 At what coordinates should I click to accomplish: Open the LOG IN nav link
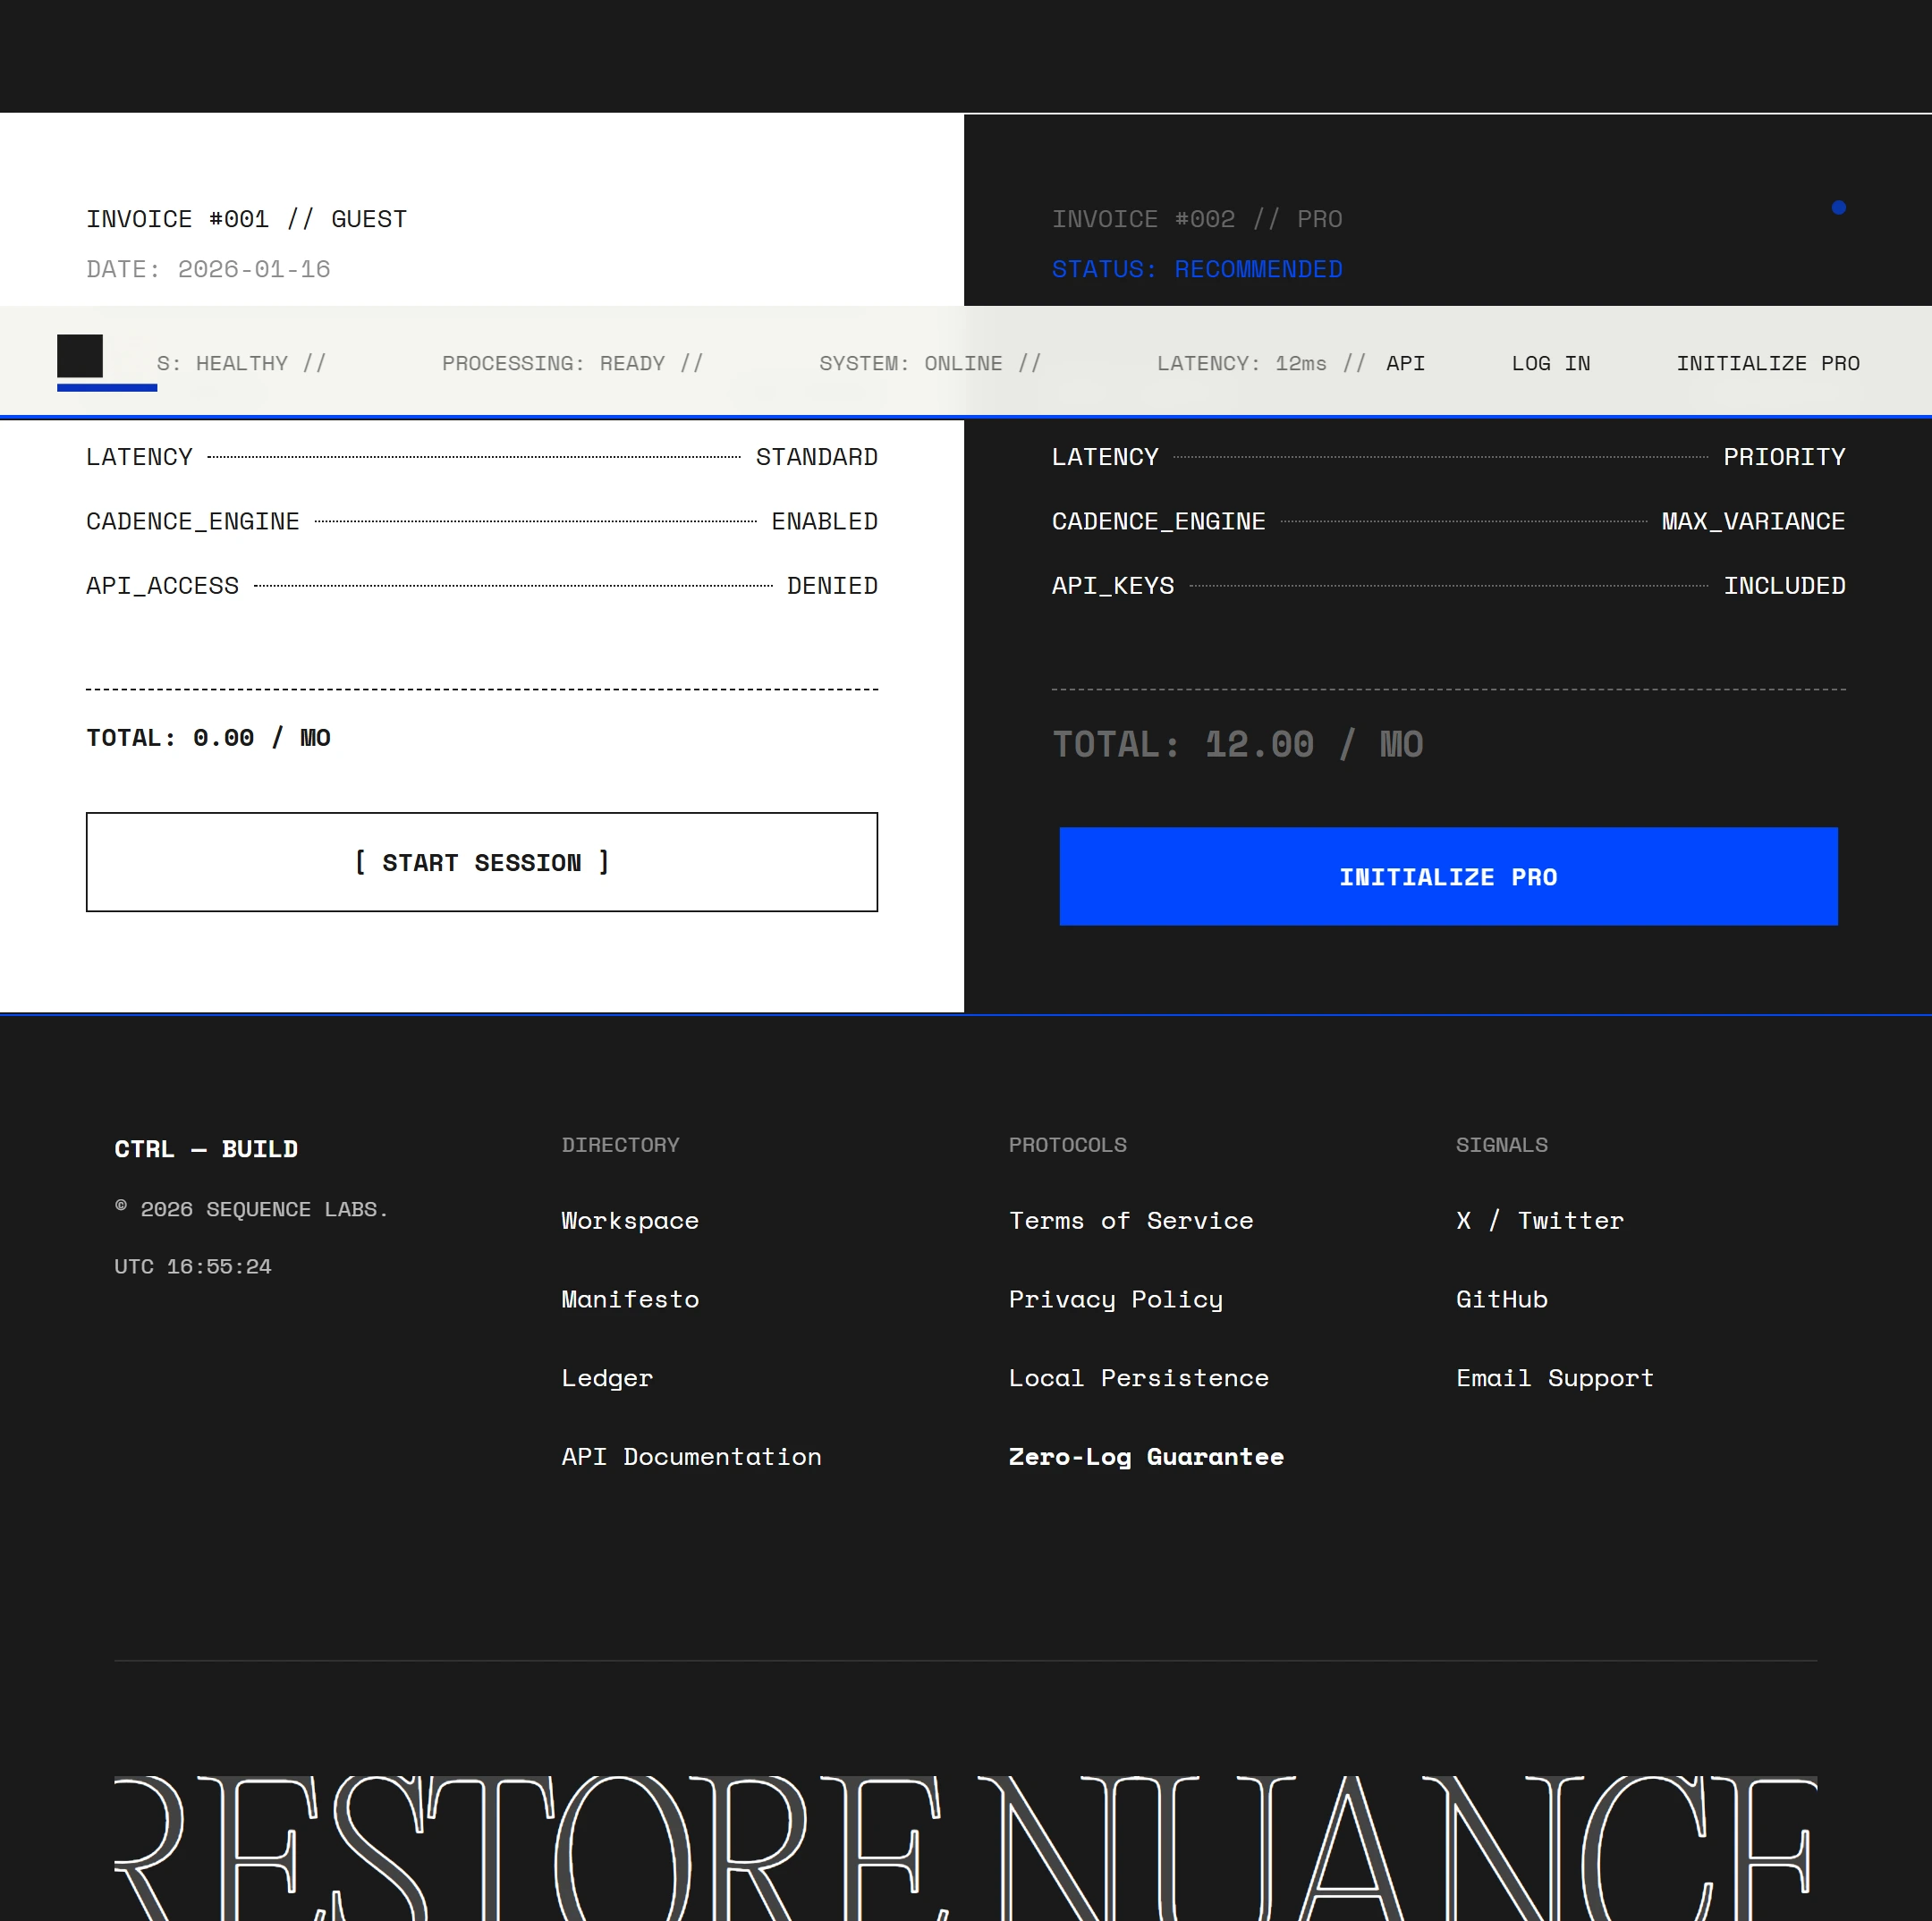point(1550,364)
